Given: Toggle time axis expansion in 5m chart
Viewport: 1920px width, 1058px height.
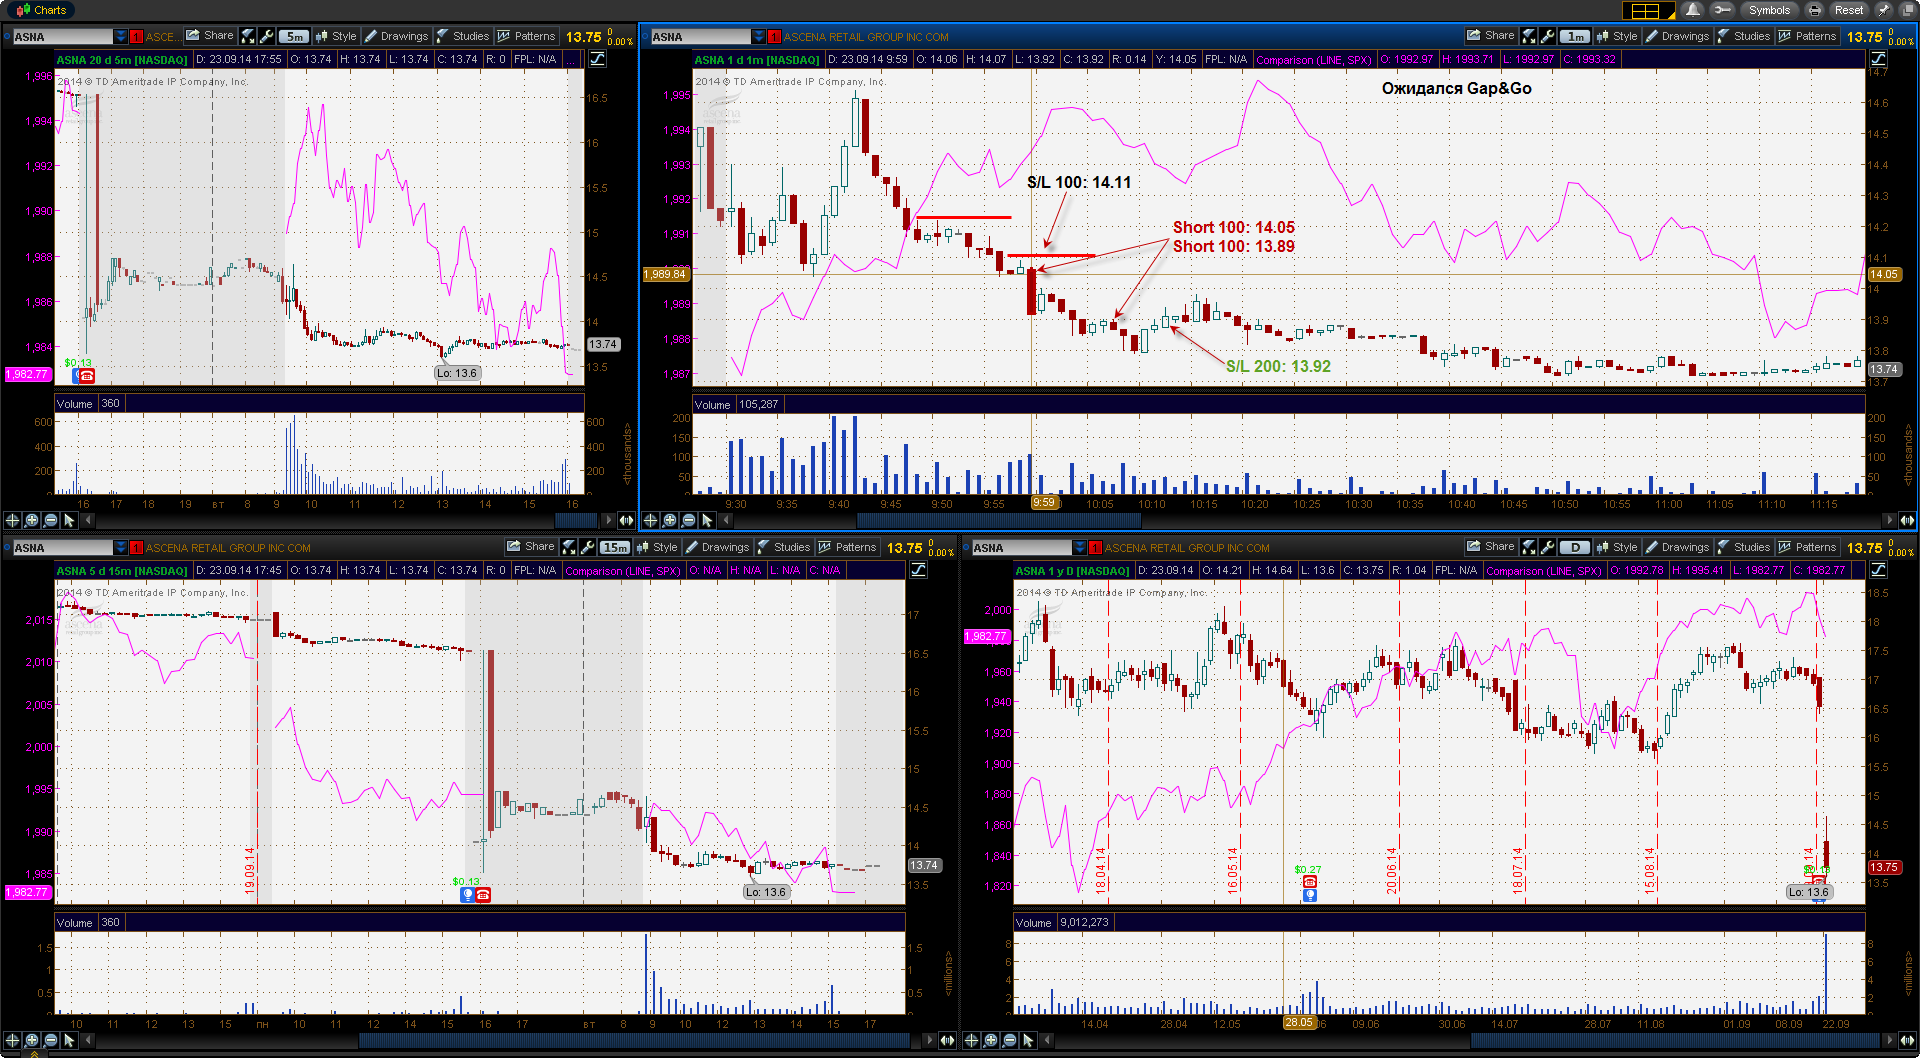Looking at the screenshot, I should point(626,520).
